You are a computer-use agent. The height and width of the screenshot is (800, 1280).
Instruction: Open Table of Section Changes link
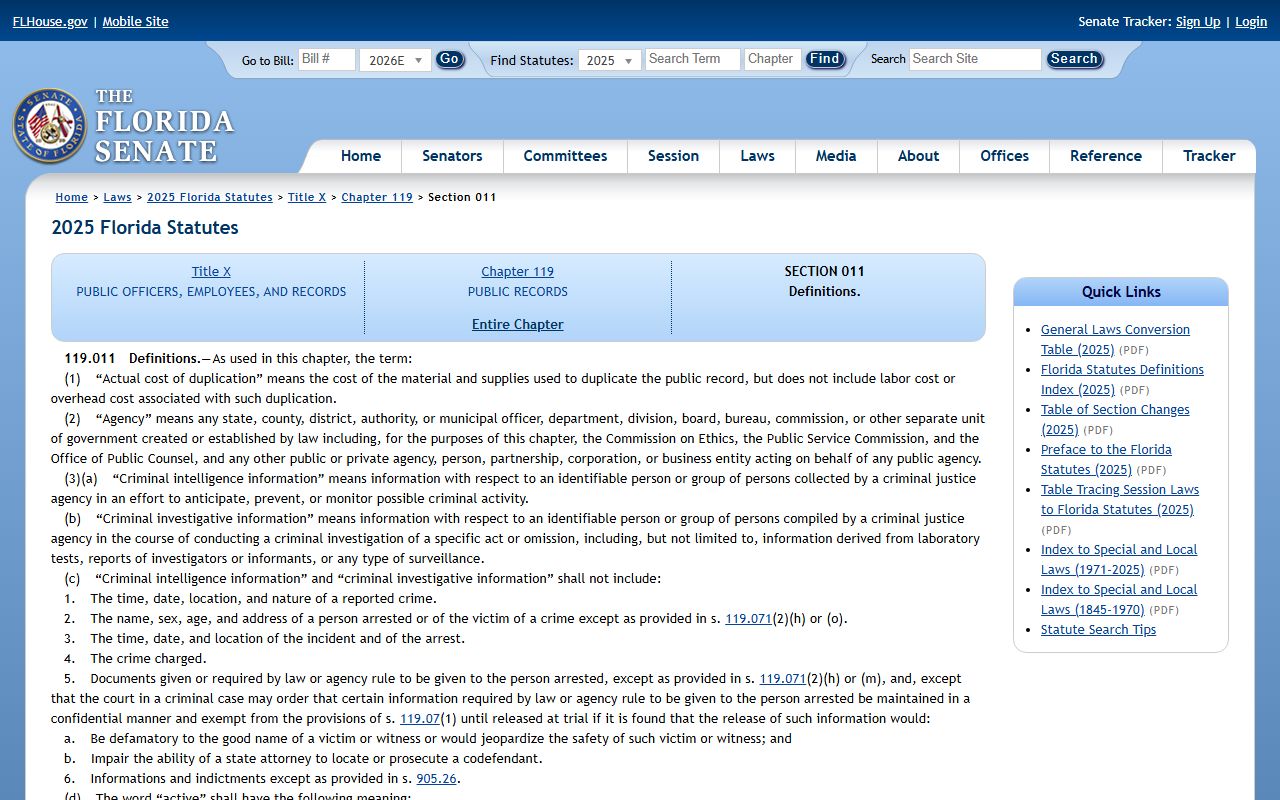(1115, 419)
